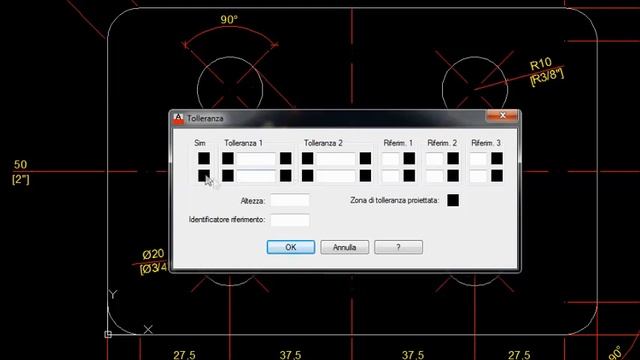
Task: Click the Identificatore riferimento input field
Action: pos(290,220)
